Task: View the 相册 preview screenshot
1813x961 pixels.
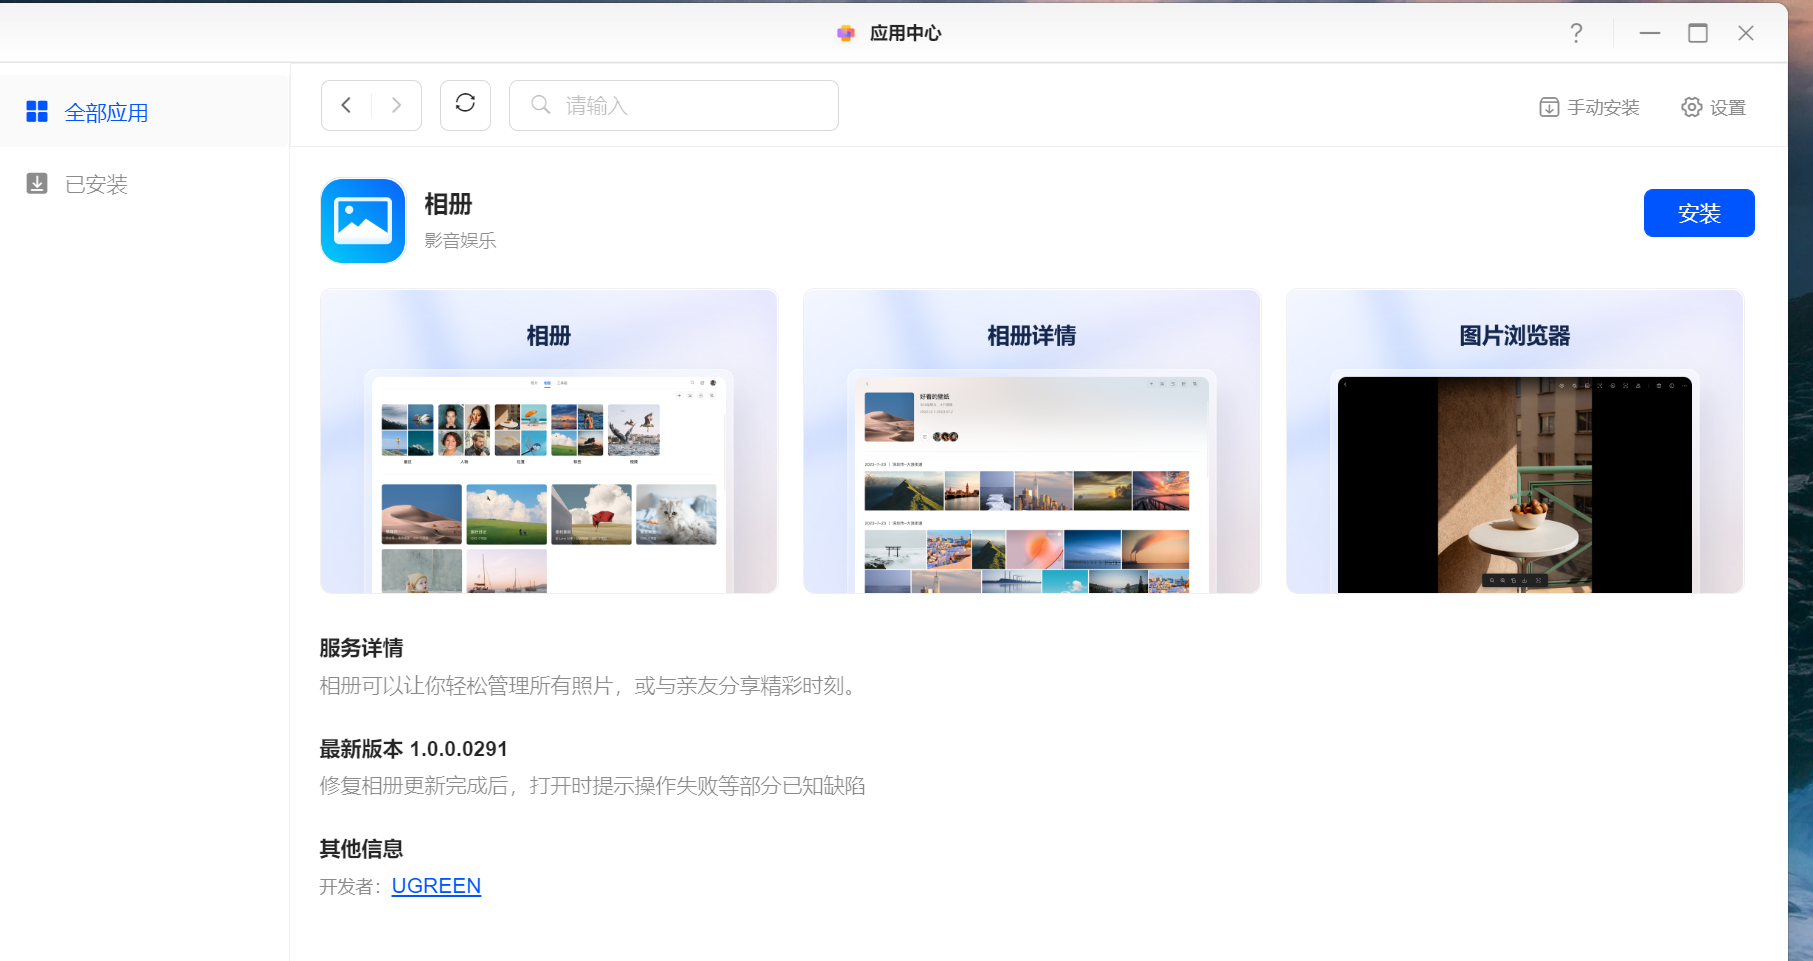Action: [x=549, y=441]
